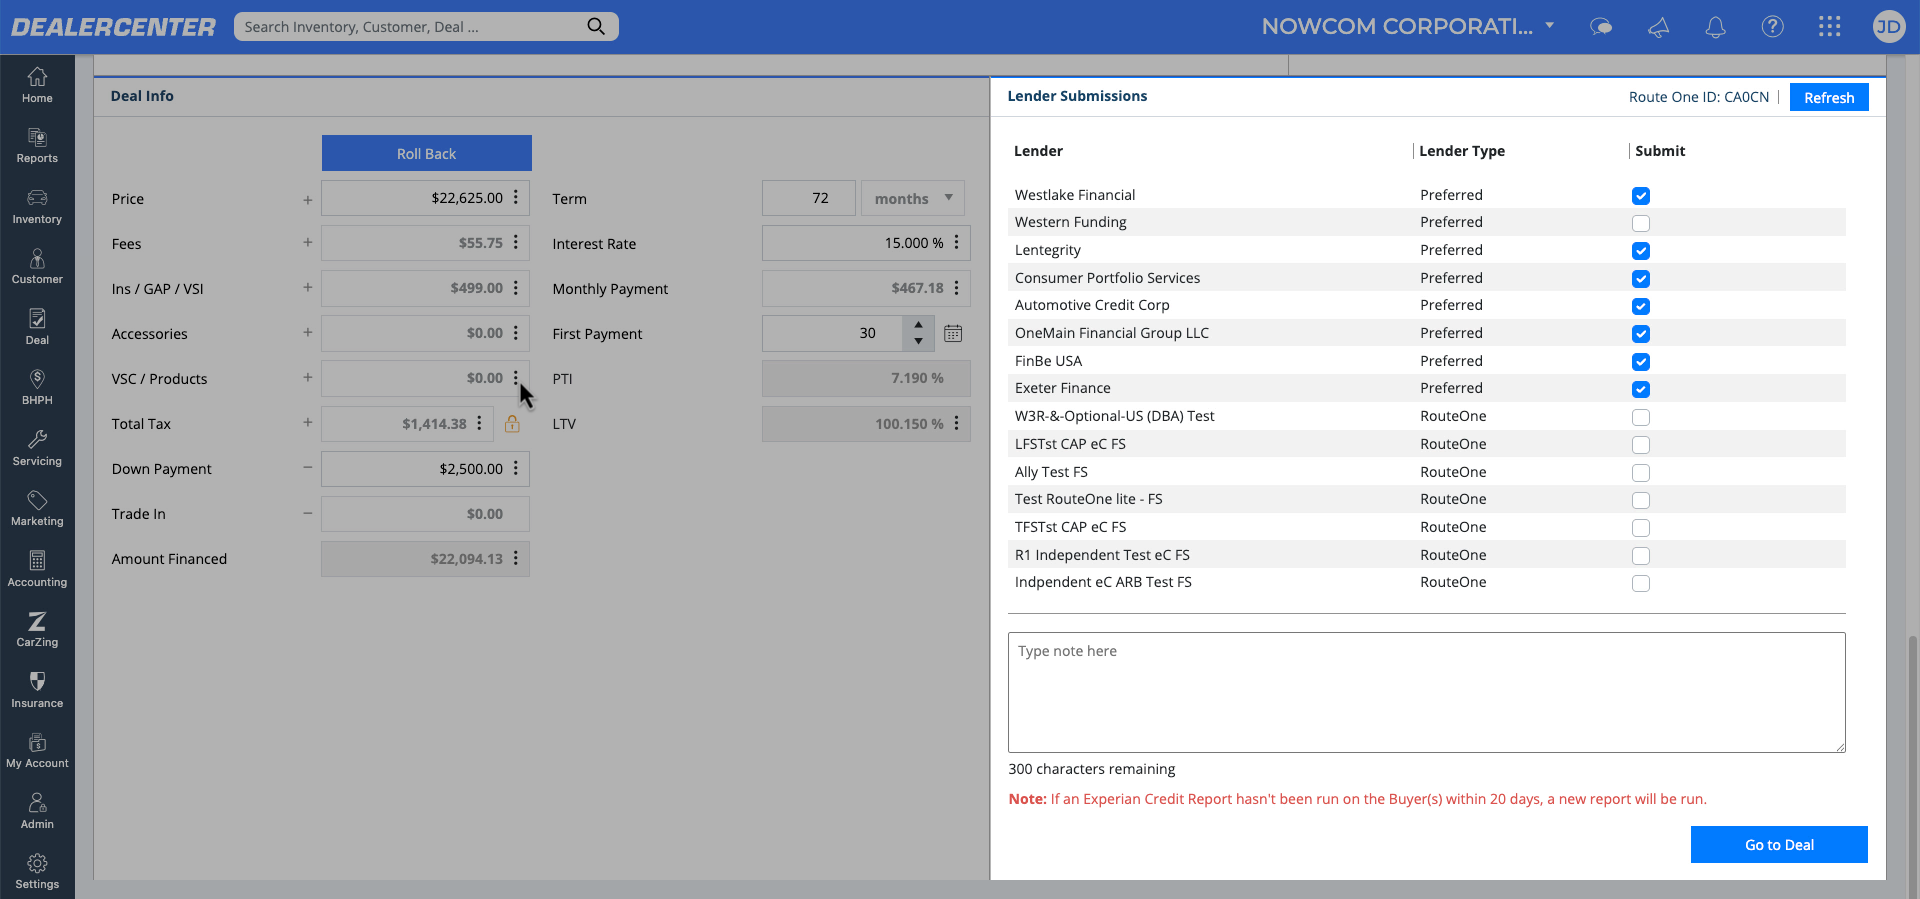Viewport: 1920px width, 899px height.
Task: Open the JD user profile avatar
Action: click(1888, 27)
